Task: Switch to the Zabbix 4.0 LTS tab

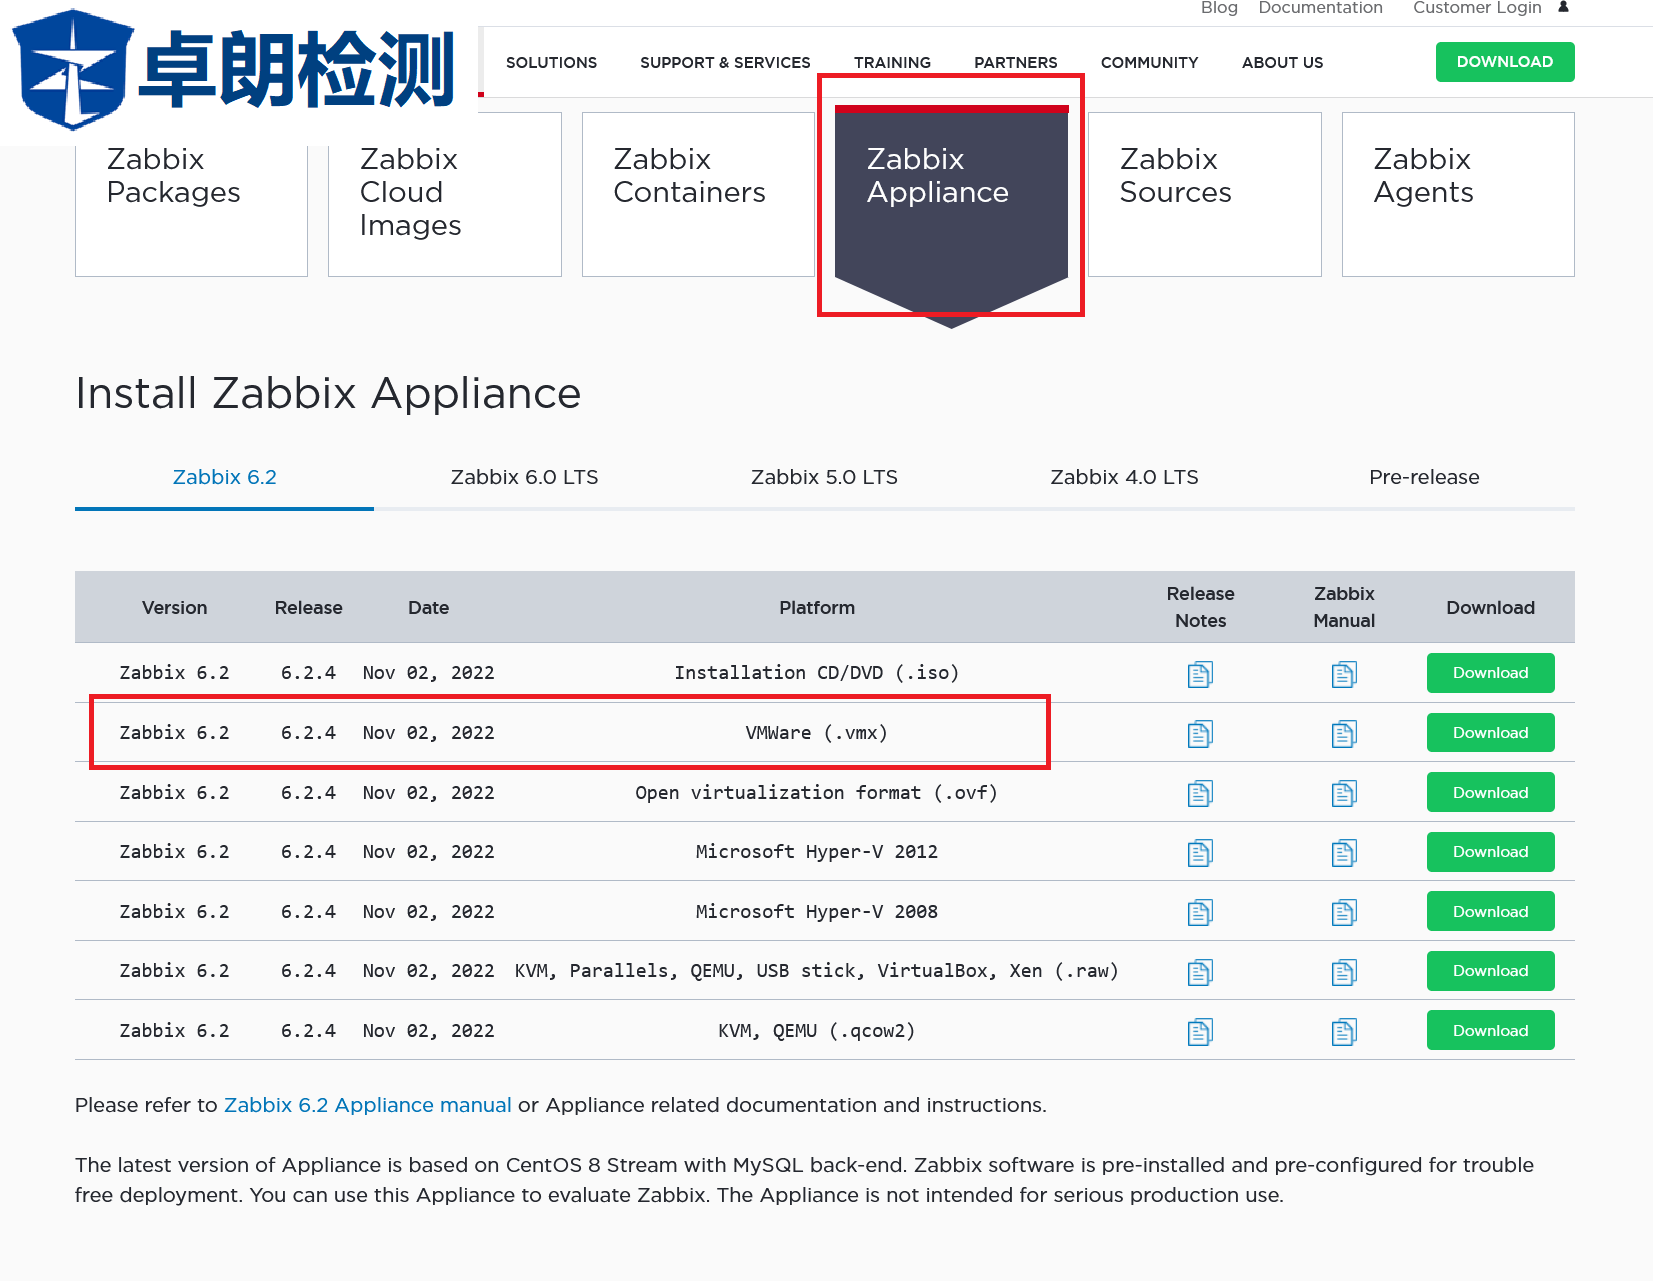Action: coord(1124,477)
